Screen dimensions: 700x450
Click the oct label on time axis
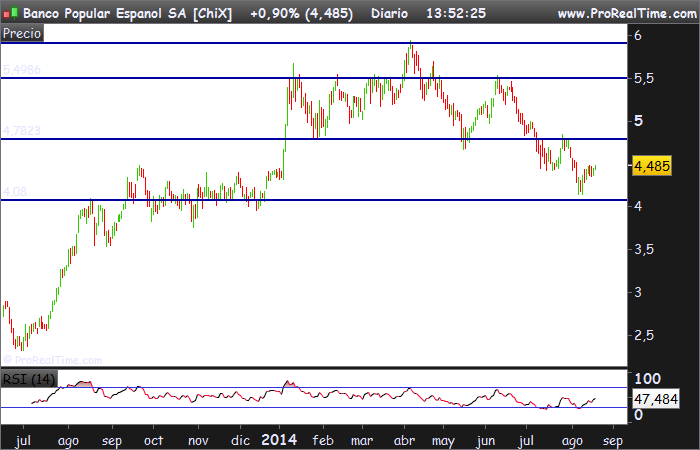153,441
